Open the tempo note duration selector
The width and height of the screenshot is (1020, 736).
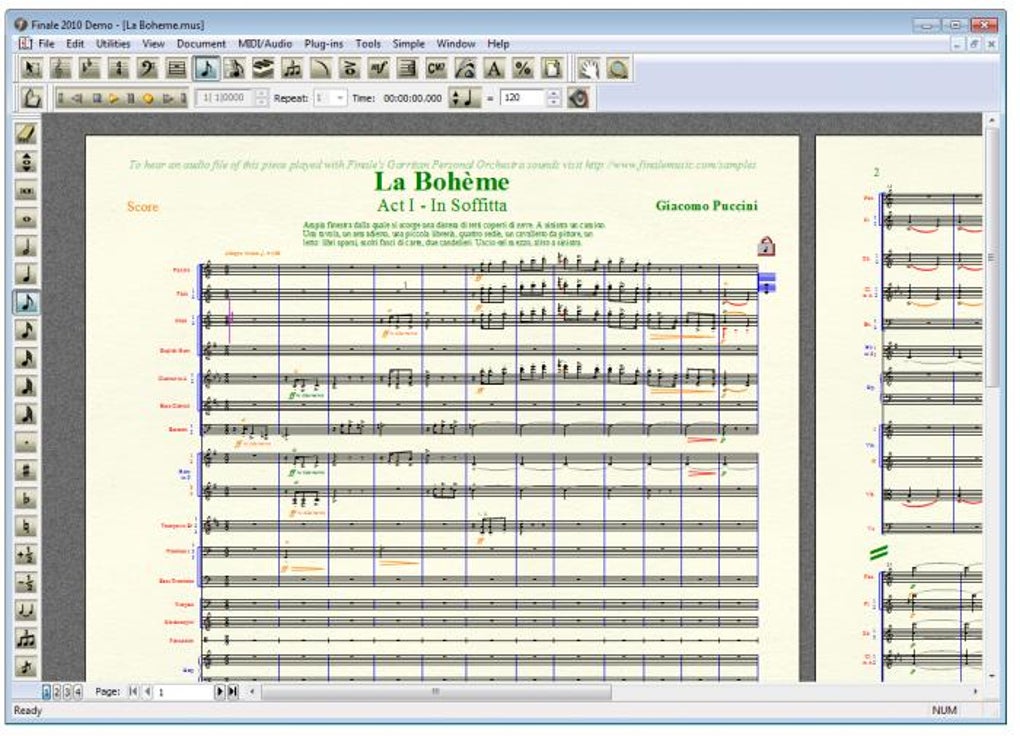(x=465, y=98)
